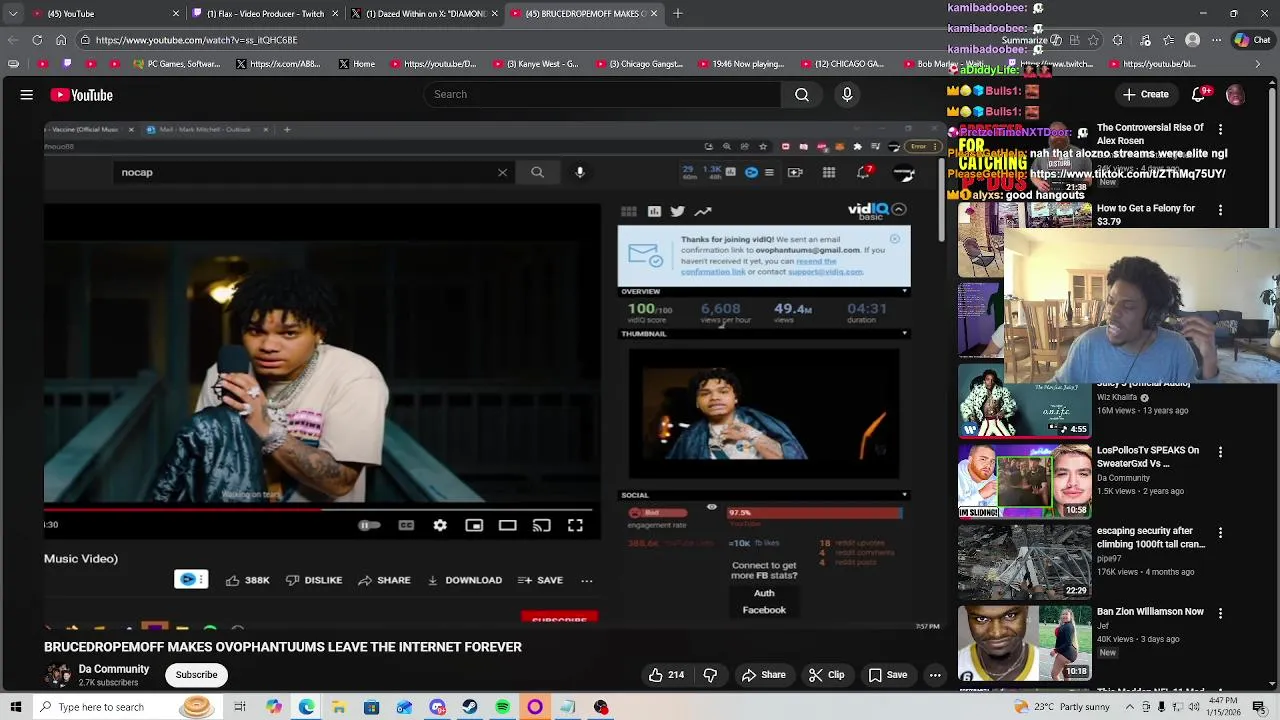The width and height of the screenshot is (1280, 720).
Task: Start voice search with the microphone icon
Action: pyautogui.click(x=847, y=94)
